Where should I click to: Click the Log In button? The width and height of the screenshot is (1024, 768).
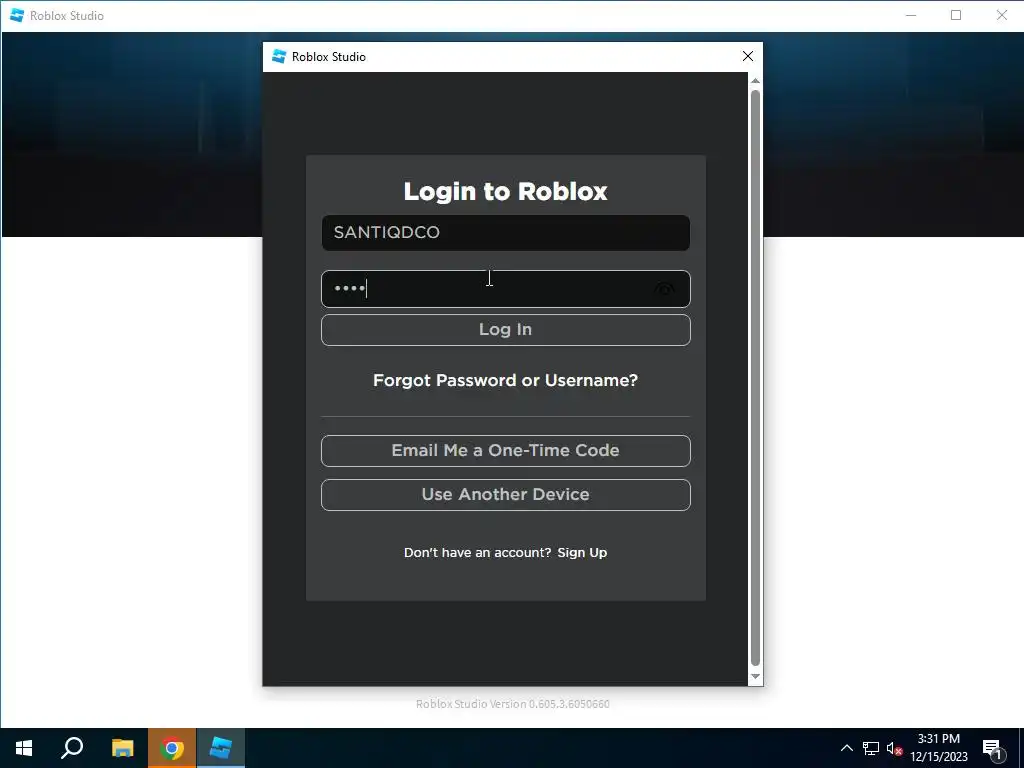(x=505, y=330)
